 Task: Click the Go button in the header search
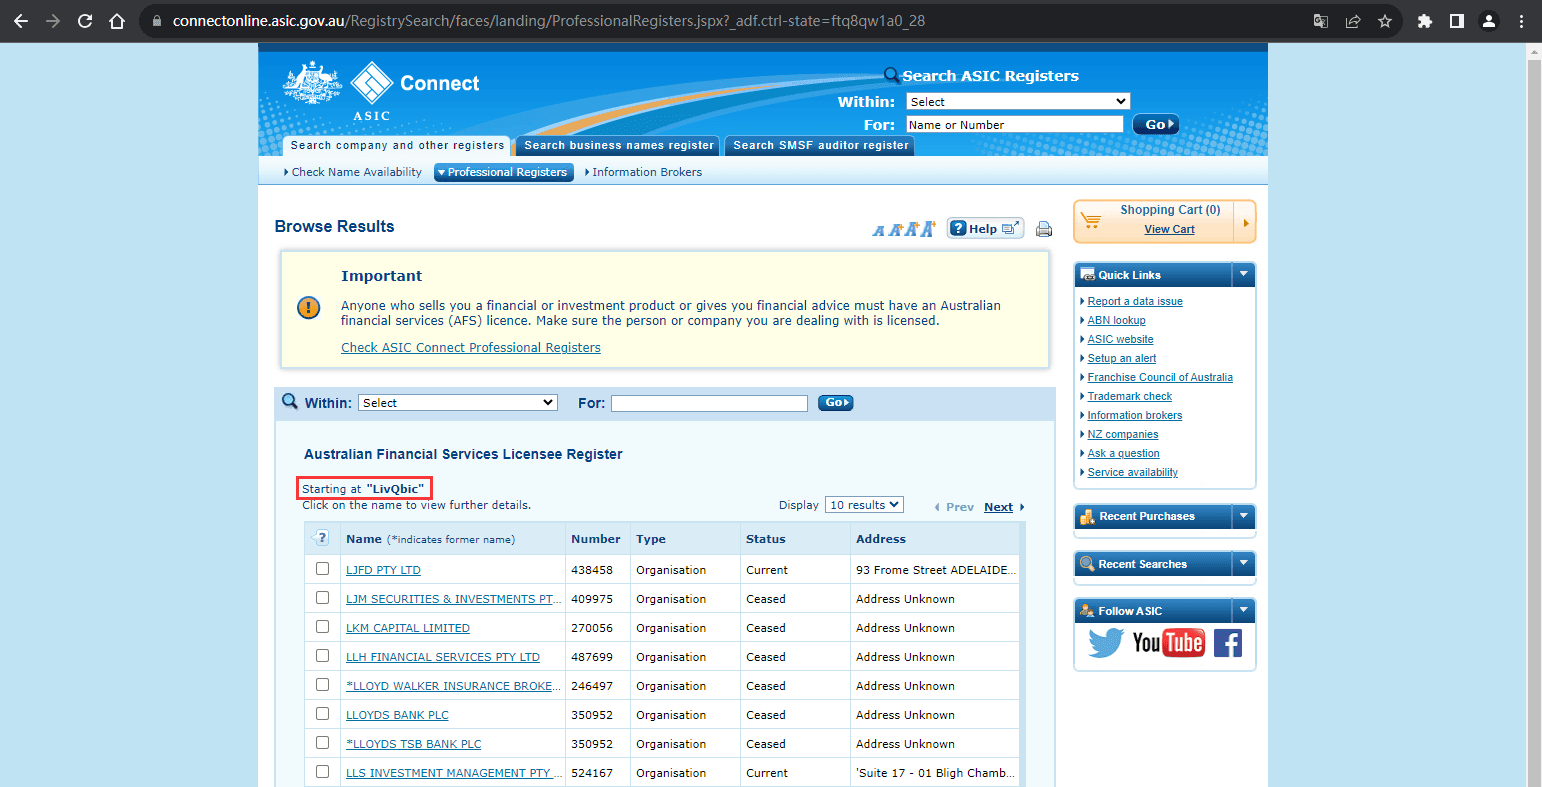click(1156, 124)
